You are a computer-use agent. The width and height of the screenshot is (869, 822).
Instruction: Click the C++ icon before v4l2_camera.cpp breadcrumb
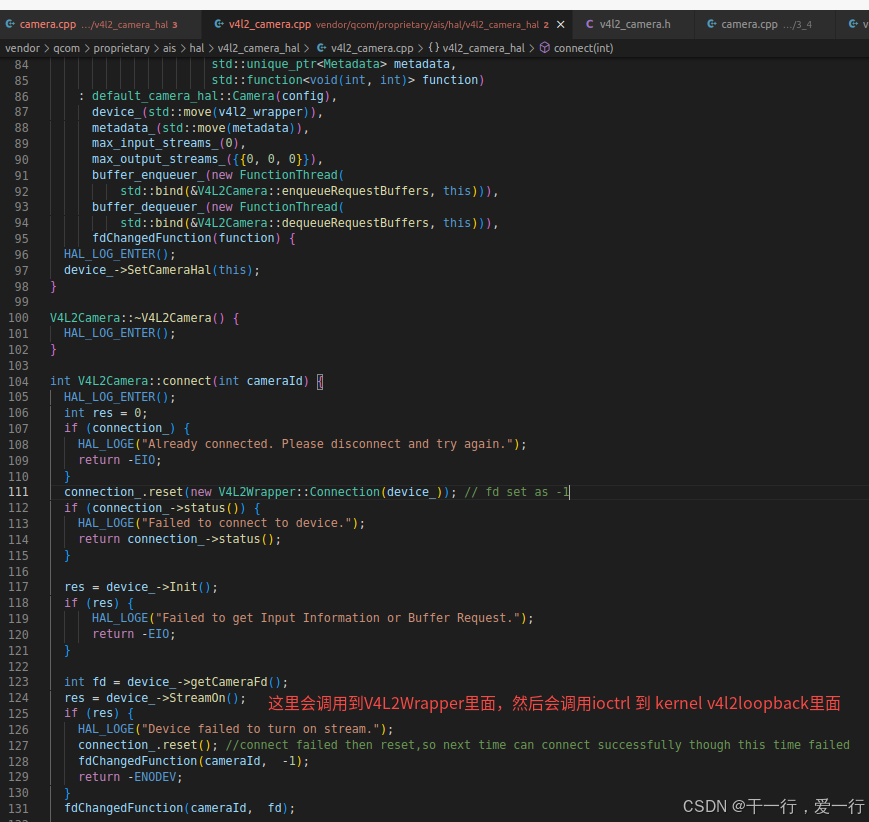(321, 48)
